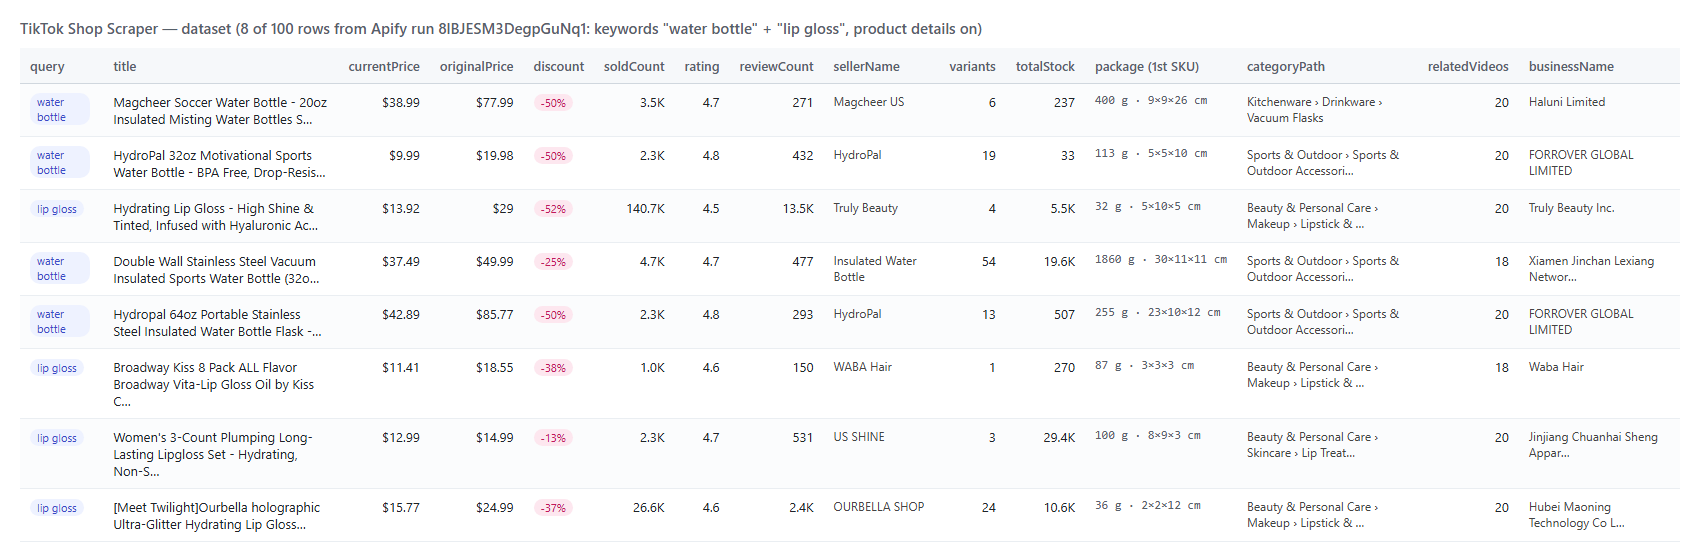Click the $49.99 original price cell

coord(495,262)
